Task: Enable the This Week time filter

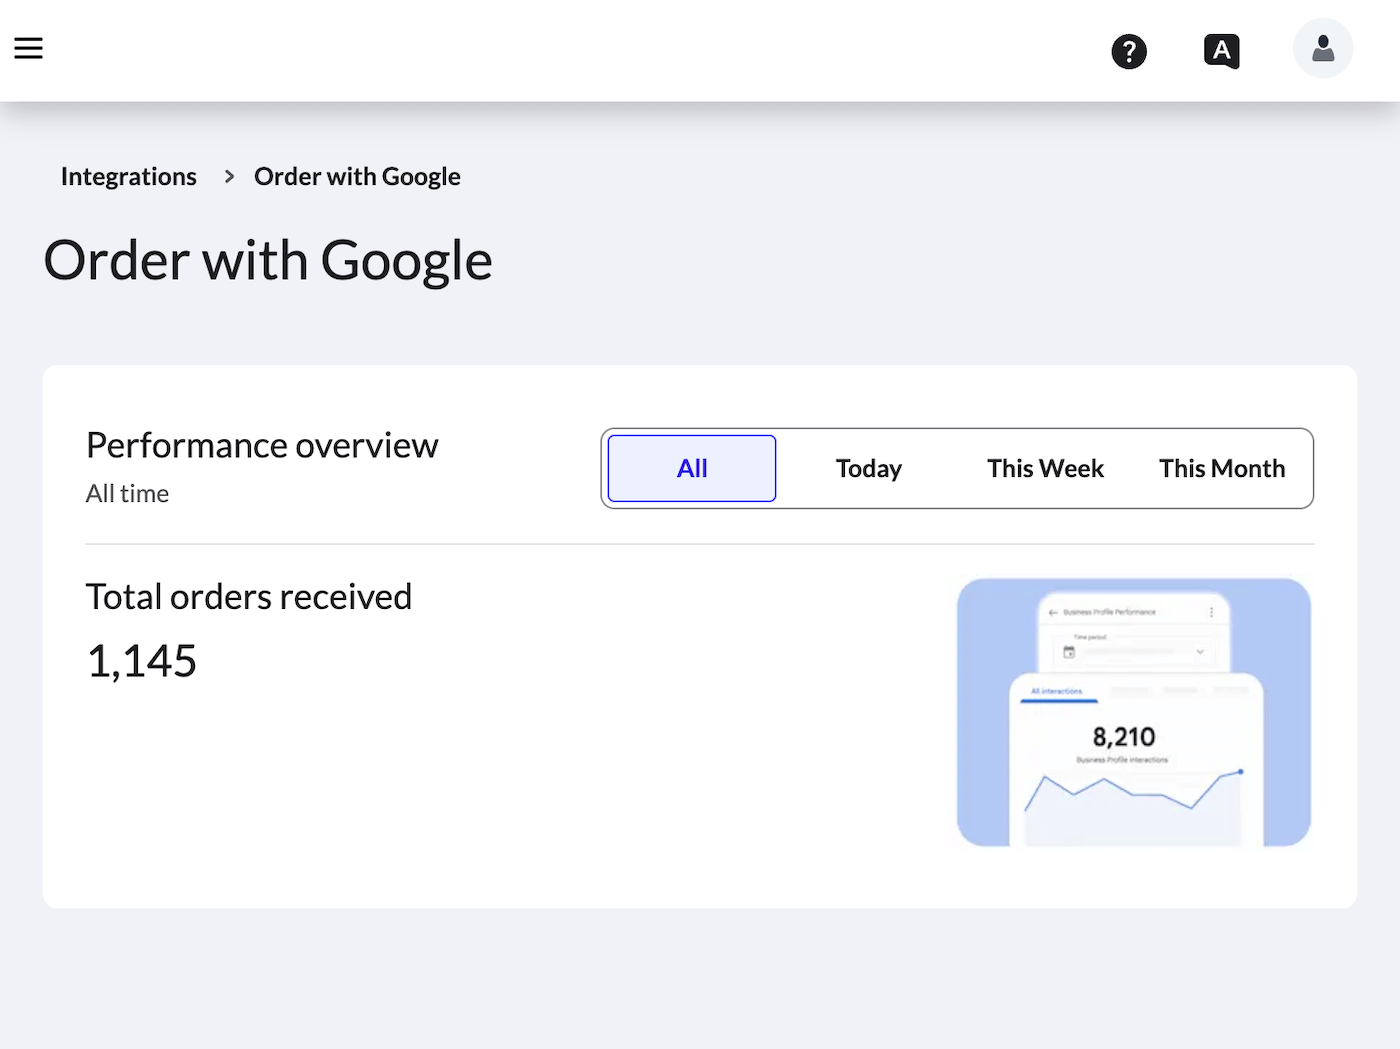Action: (x=1045, y=468)
